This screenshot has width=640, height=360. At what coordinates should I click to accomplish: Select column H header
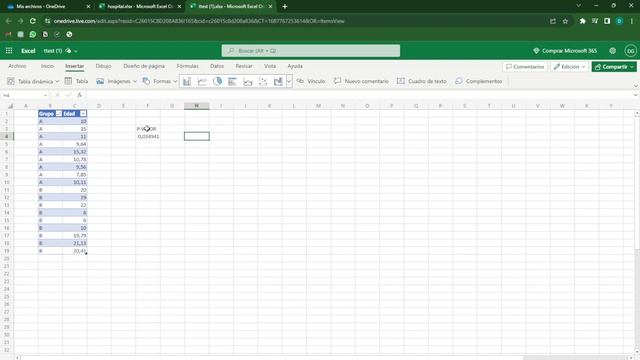click(196, 106)
